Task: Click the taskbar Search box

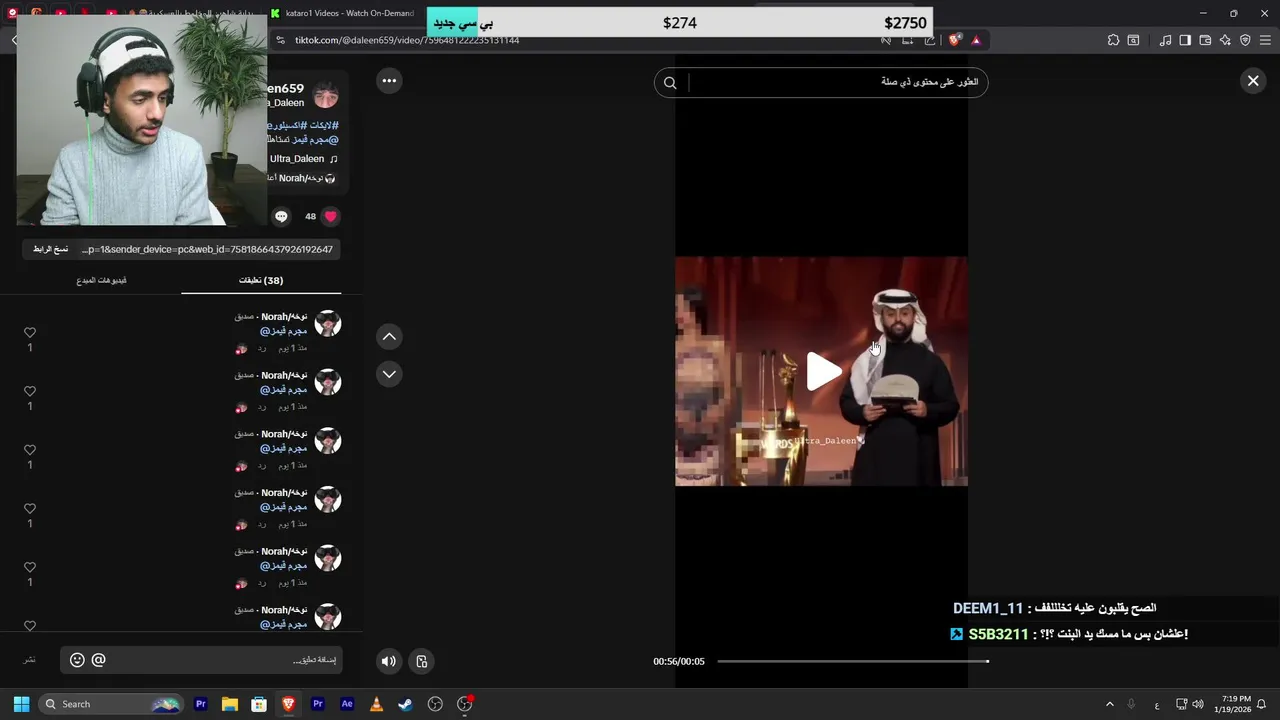Action: coord(110,704)
